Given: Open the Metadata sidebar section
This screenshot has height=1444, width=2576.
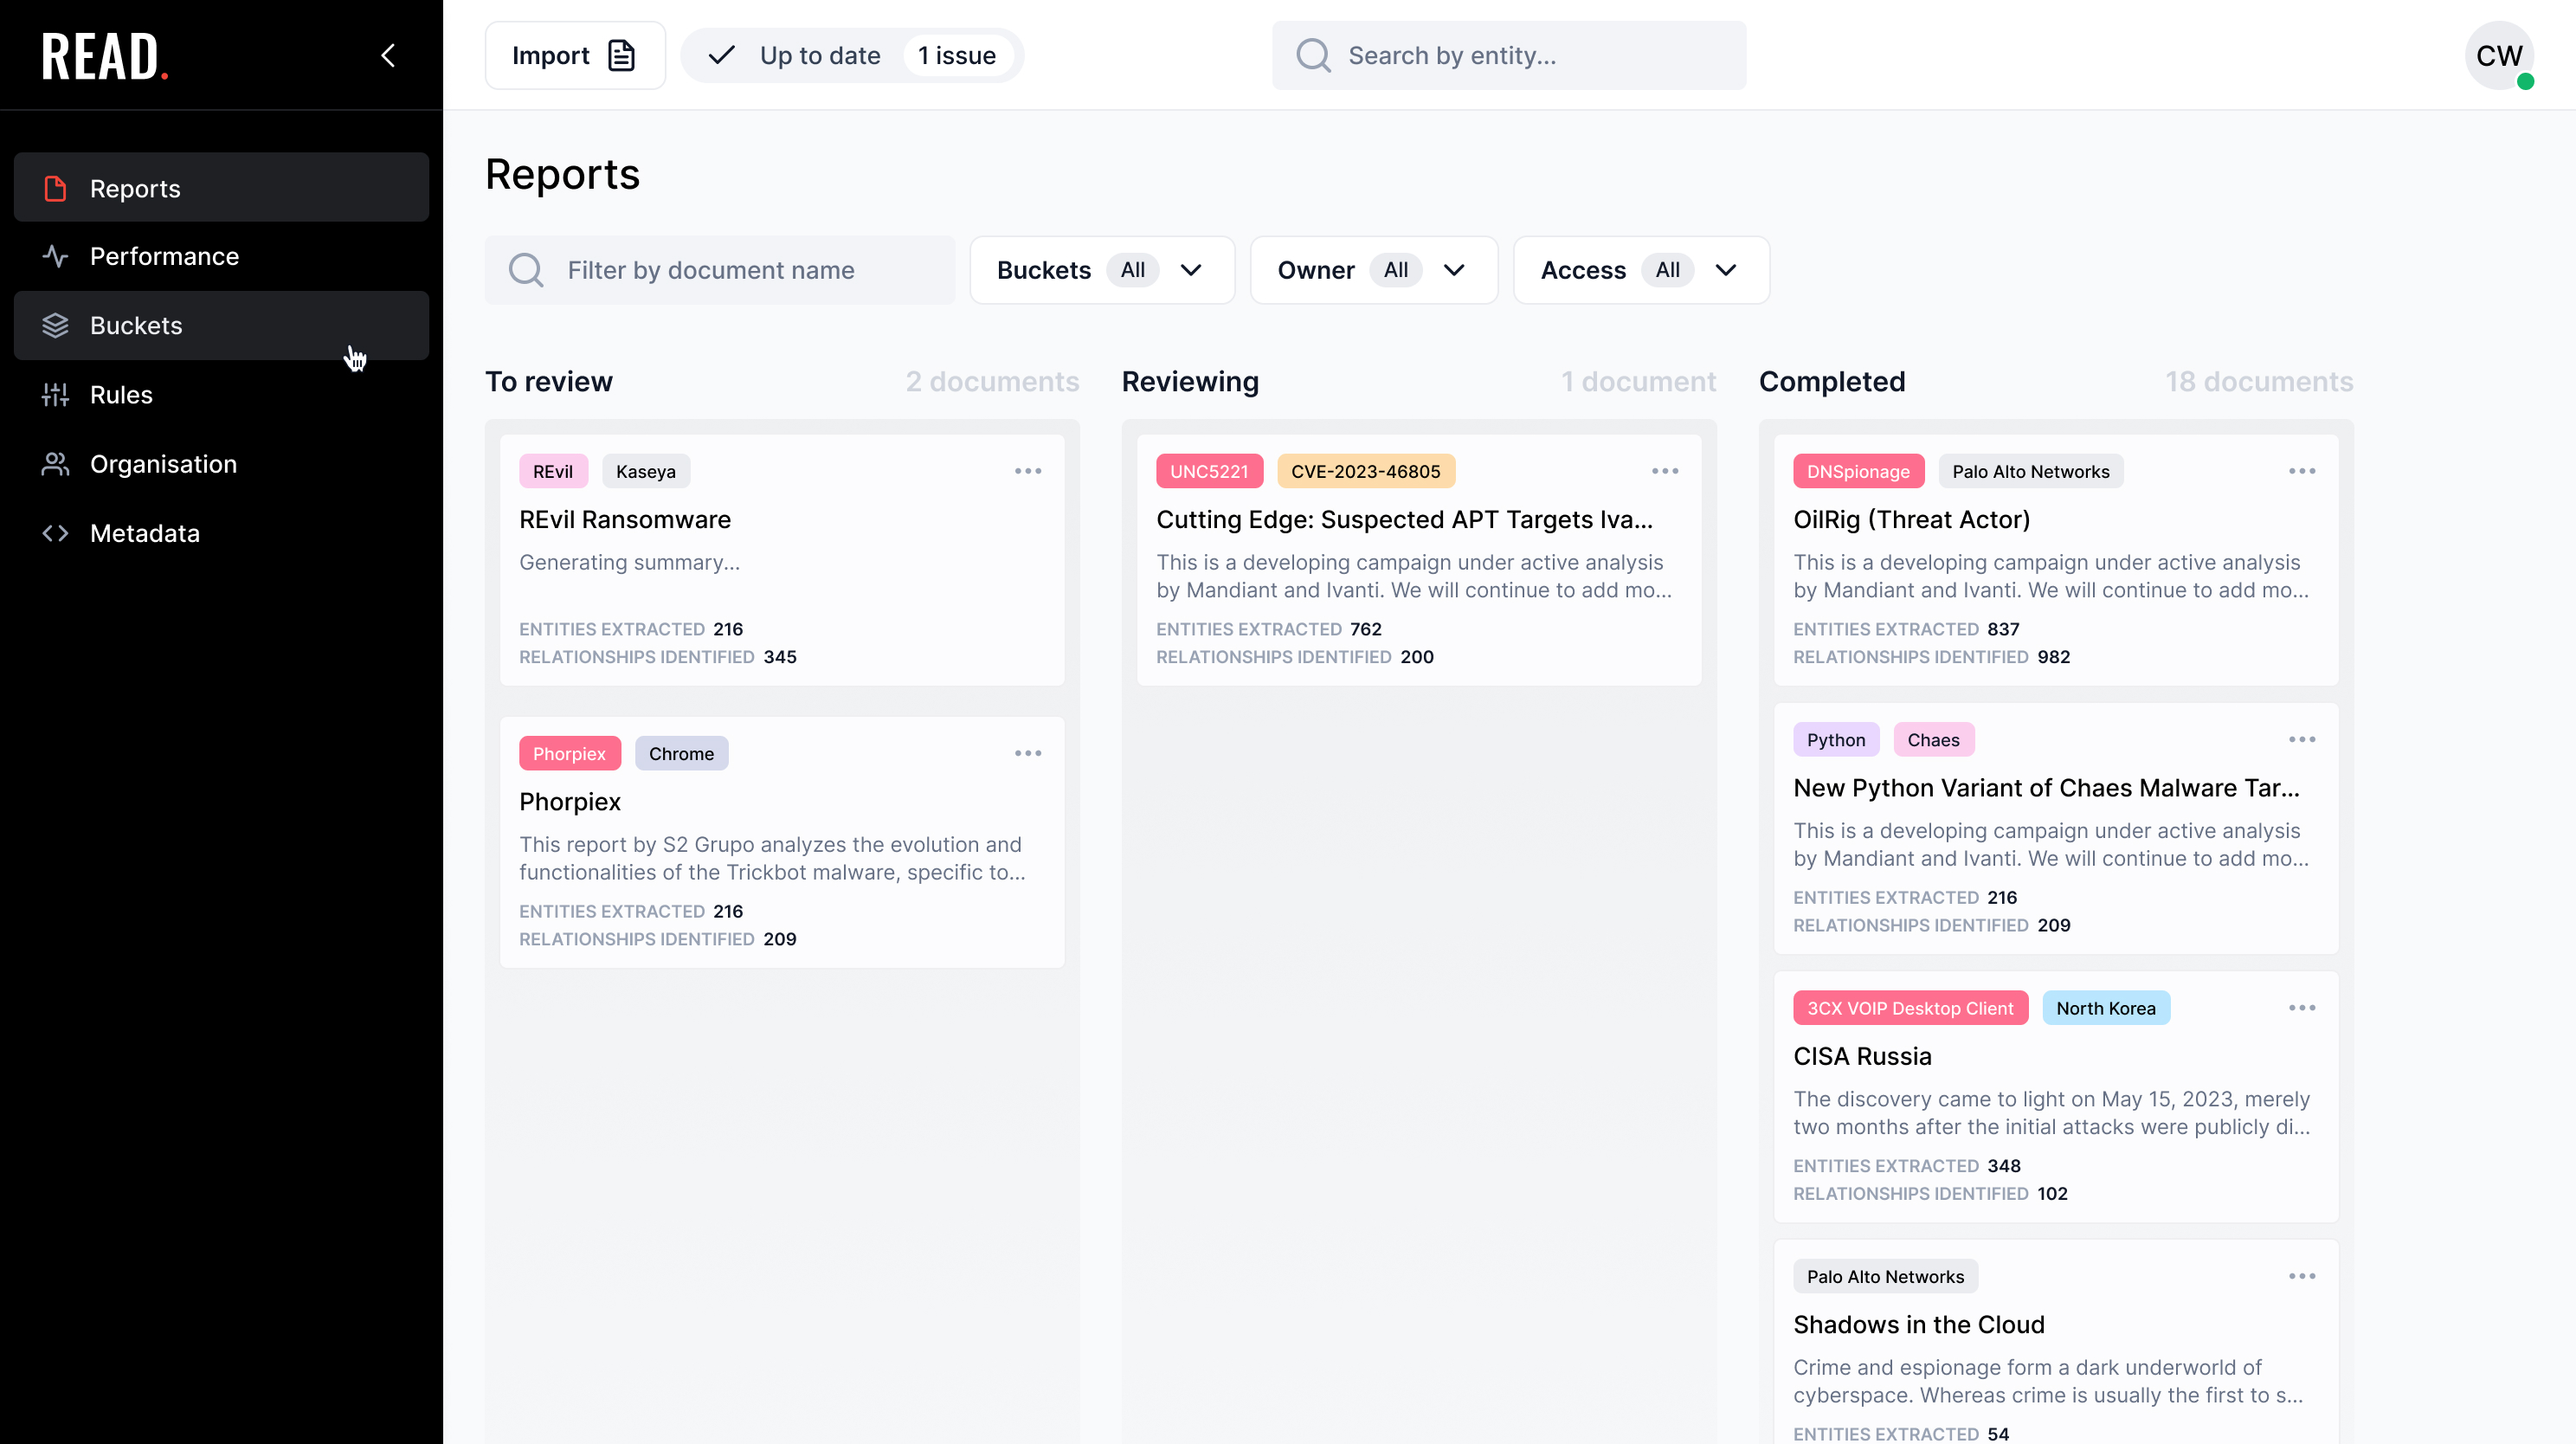Looking at the screenshot, I should [x=144, y=533].
